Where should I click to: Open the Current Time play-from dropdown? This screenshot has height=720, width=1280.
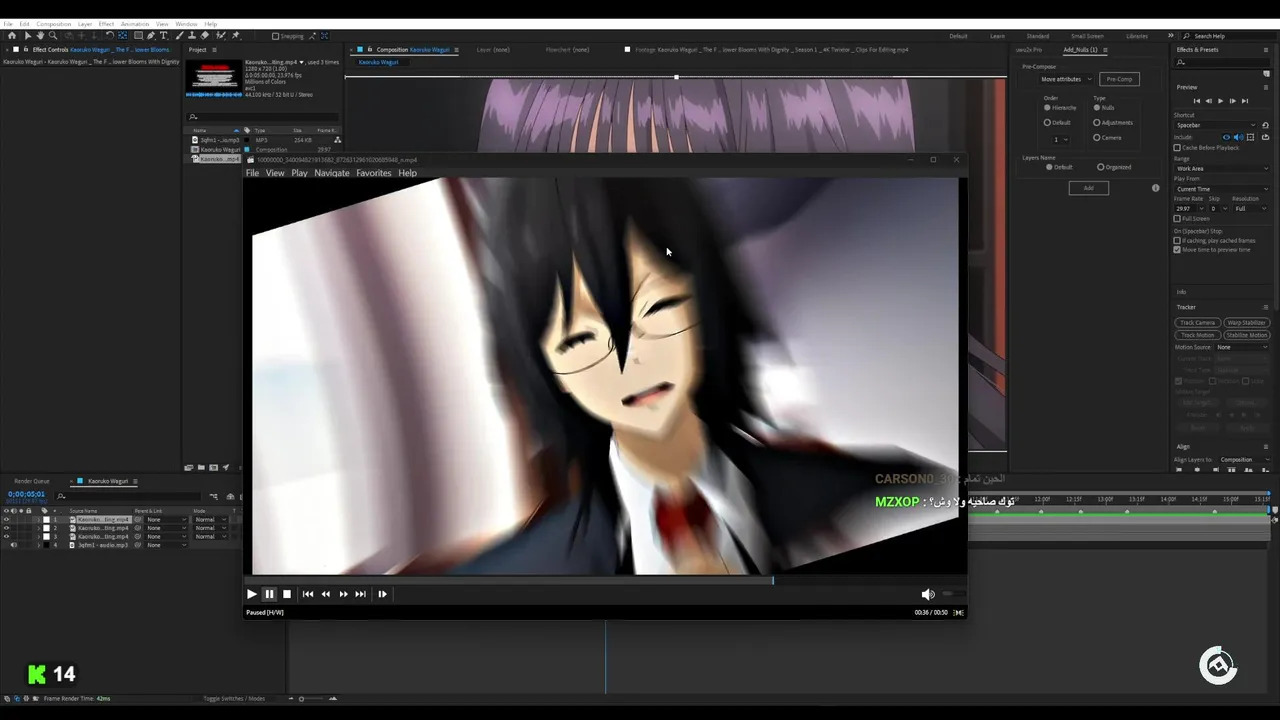(x=1221, y=189)
